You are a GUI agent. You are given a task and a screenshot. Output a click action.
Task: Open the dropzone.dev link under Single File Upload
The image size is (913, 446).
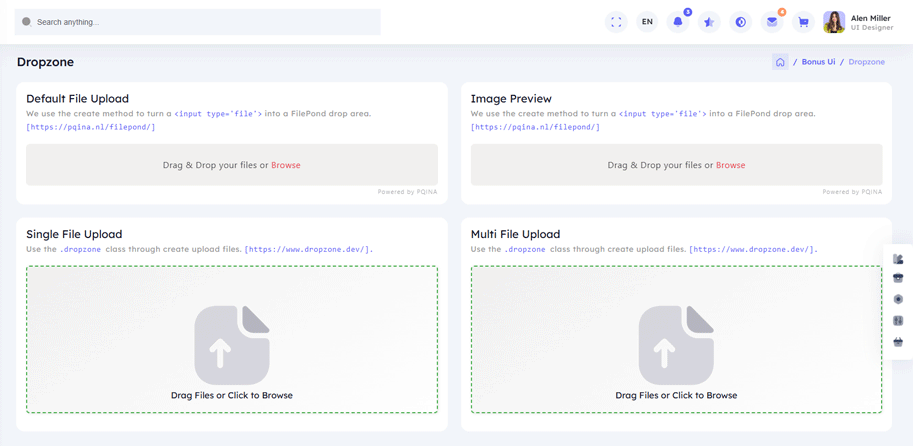(x=308, y=249)
